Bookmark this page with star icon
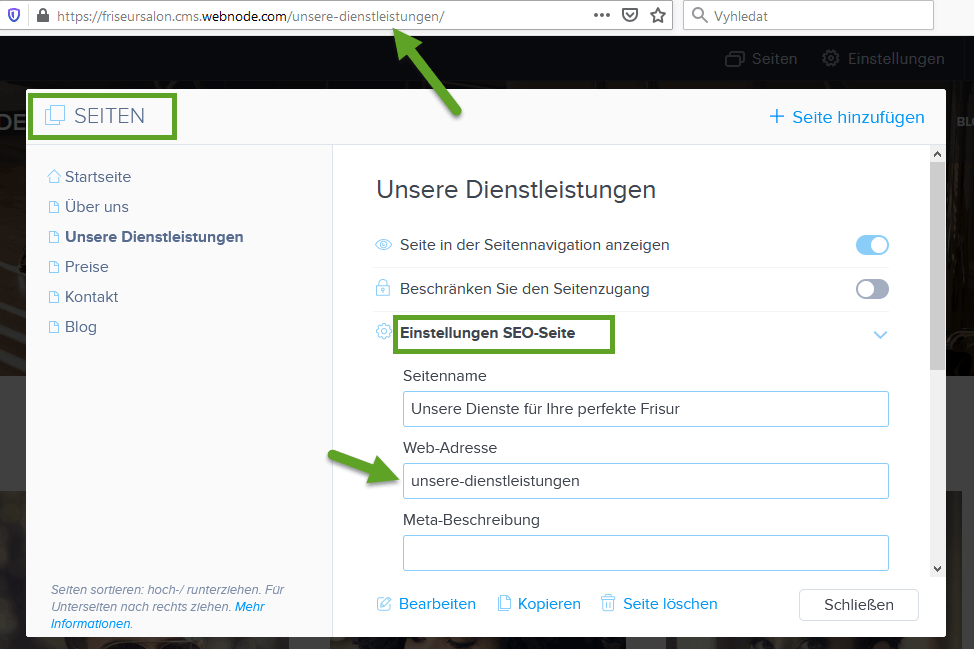Image resolution: width=974 pixels, height=649 pixels. 658,15
